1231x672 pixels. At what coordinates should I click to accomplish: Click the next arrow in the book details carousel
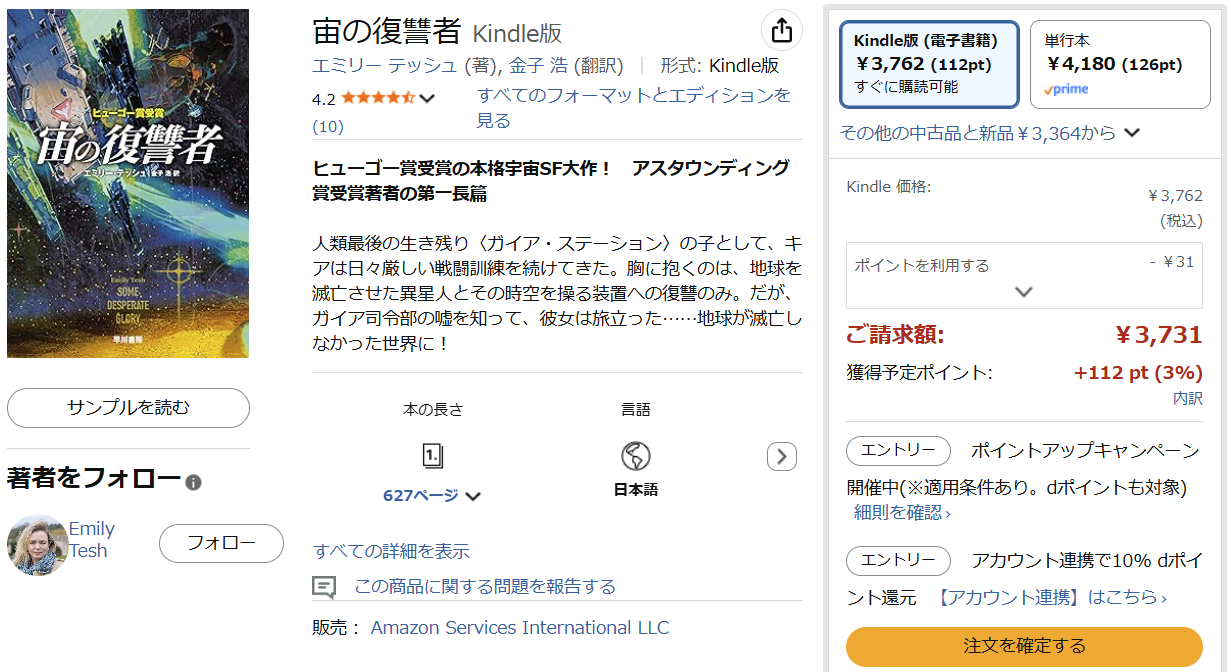[782, 457]
